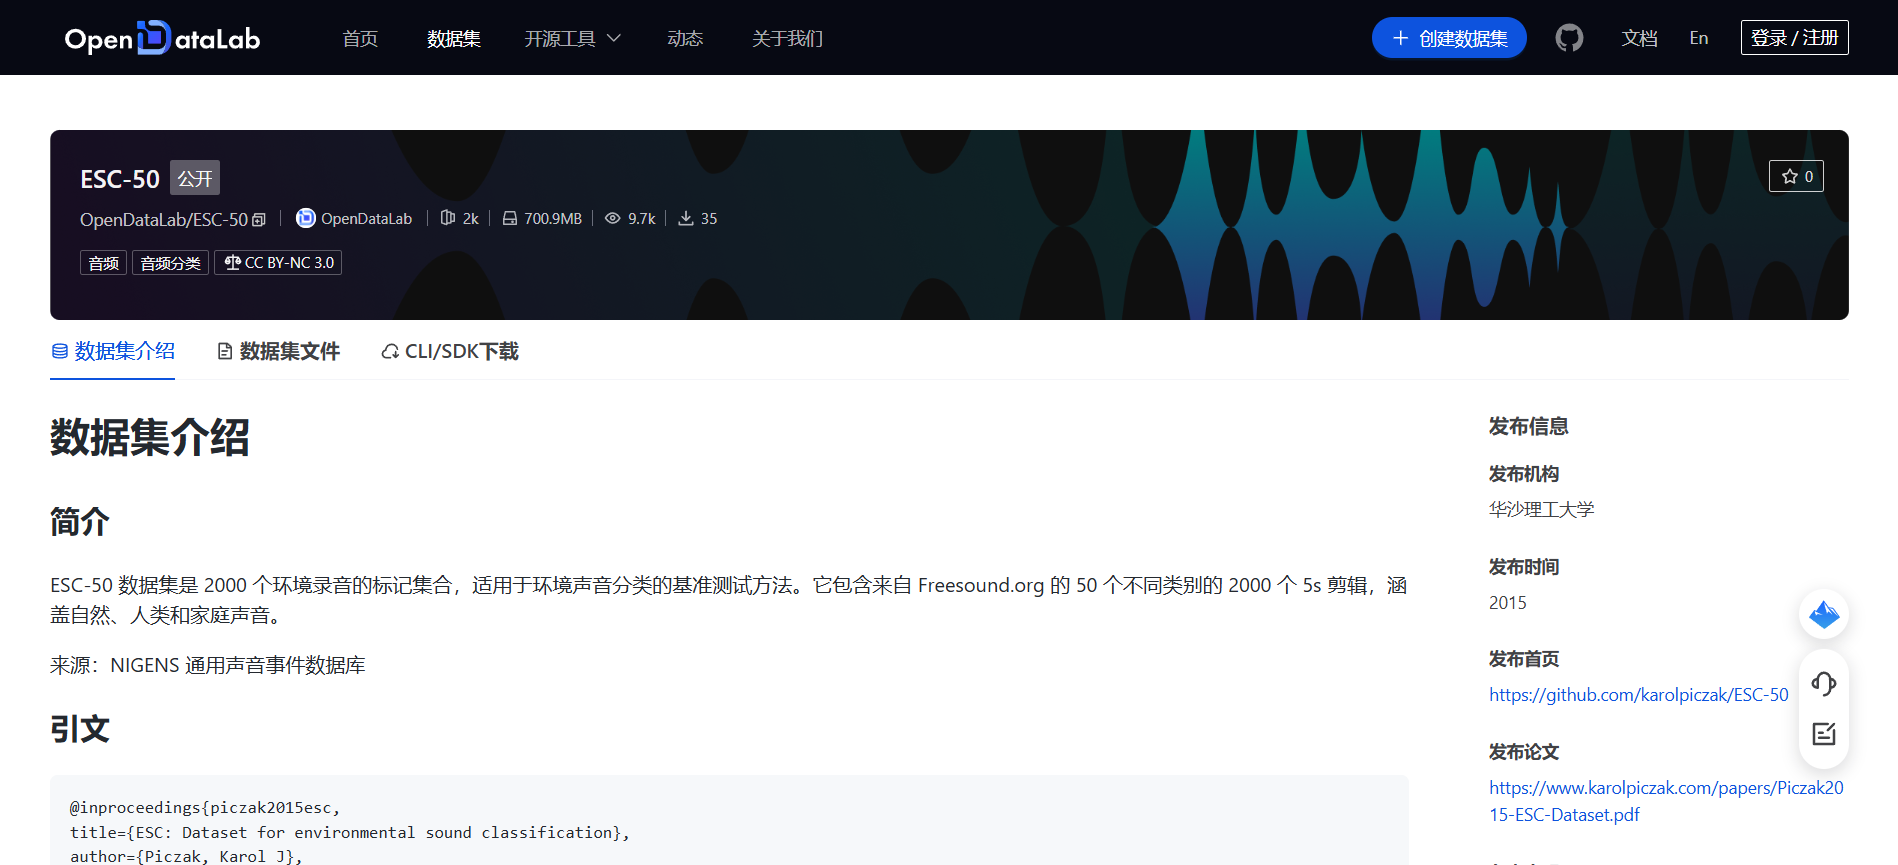This screenshot has width=1898, height=865.
Task: Click the OpenDataLab logo
Action: coord(162,38)
